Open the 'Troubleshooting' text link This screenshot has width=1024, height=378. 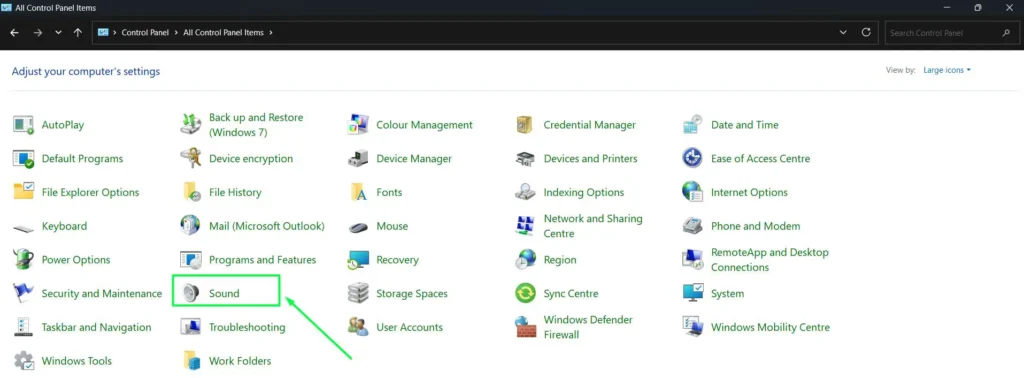pyautogui.click(x=247, y=327)
